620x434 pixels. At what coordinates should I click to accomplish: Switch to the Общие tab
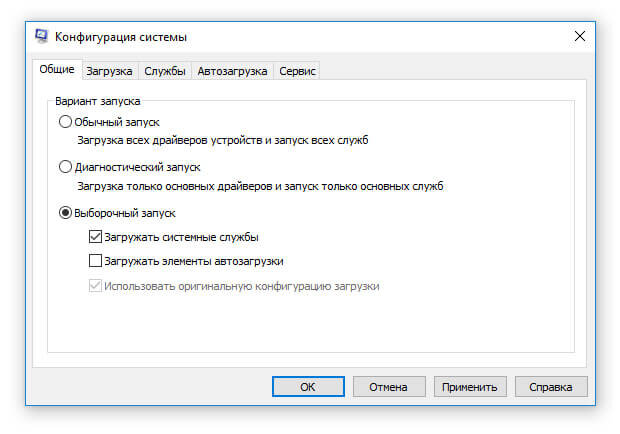pyautogui.click(x=57, y=70)
